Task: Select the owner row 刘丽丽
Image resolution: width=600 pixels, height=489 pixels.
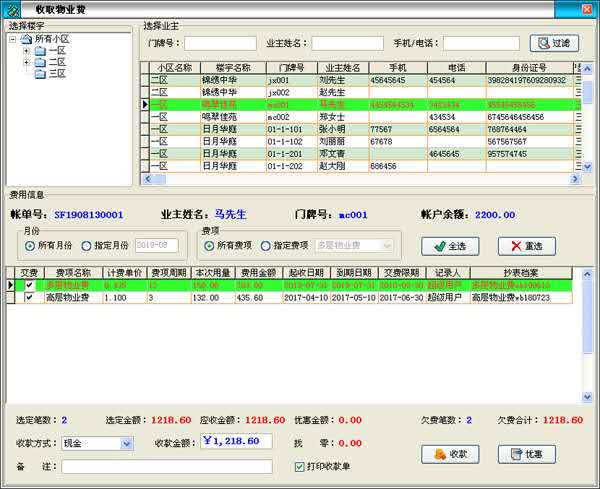Action: 362,141
